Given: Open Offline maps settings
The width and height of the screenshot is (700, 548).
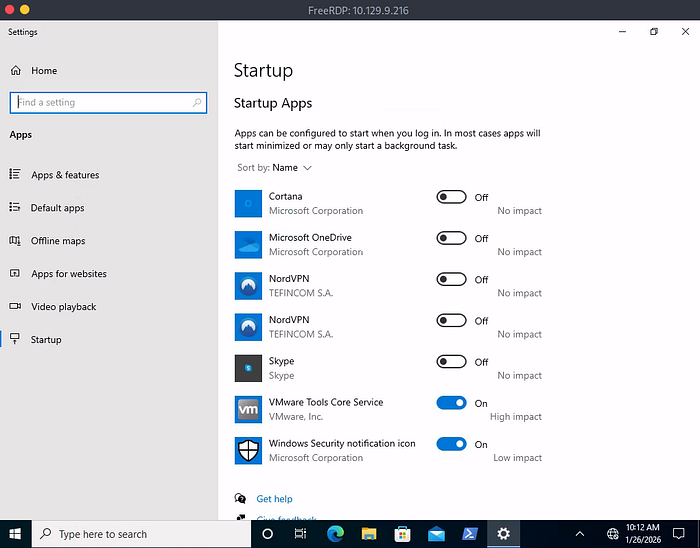Looking at the screenshot, I should (58, 241).
